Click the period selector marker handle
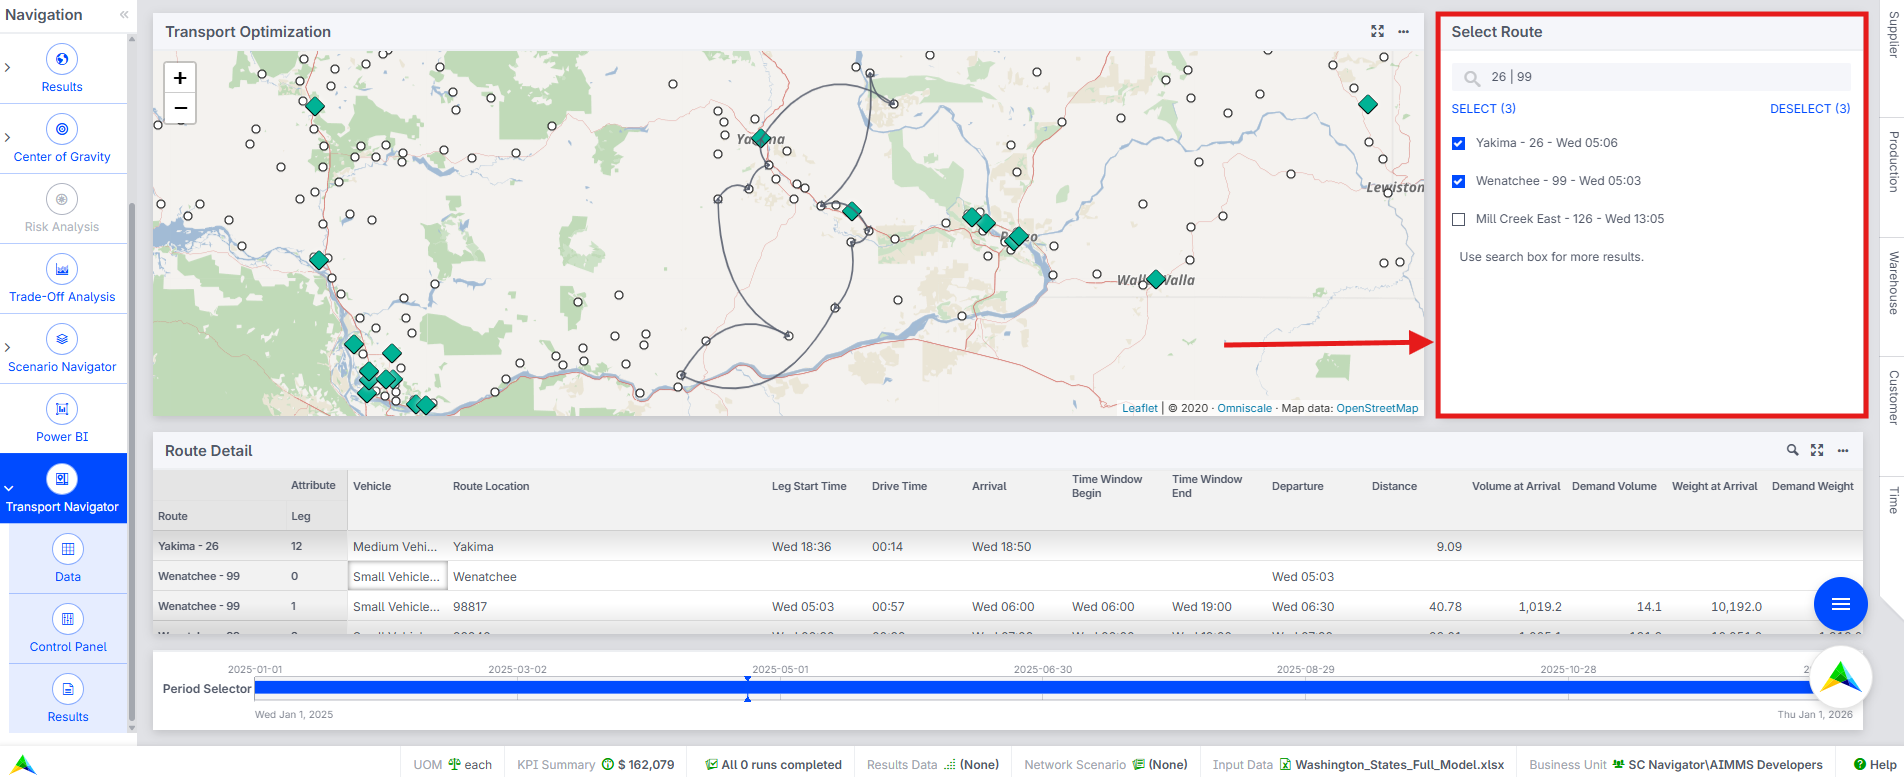This screenshot has height=777, width=1904. coord(747,688)
